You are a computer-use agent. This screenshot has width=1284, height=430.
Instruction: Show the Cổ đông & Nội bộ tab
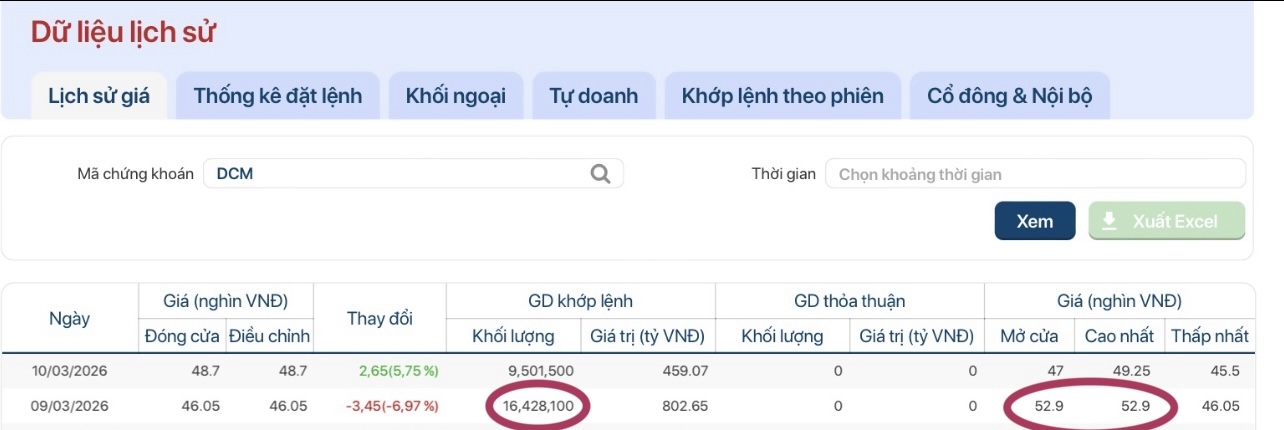click(x=1009, y=96)
